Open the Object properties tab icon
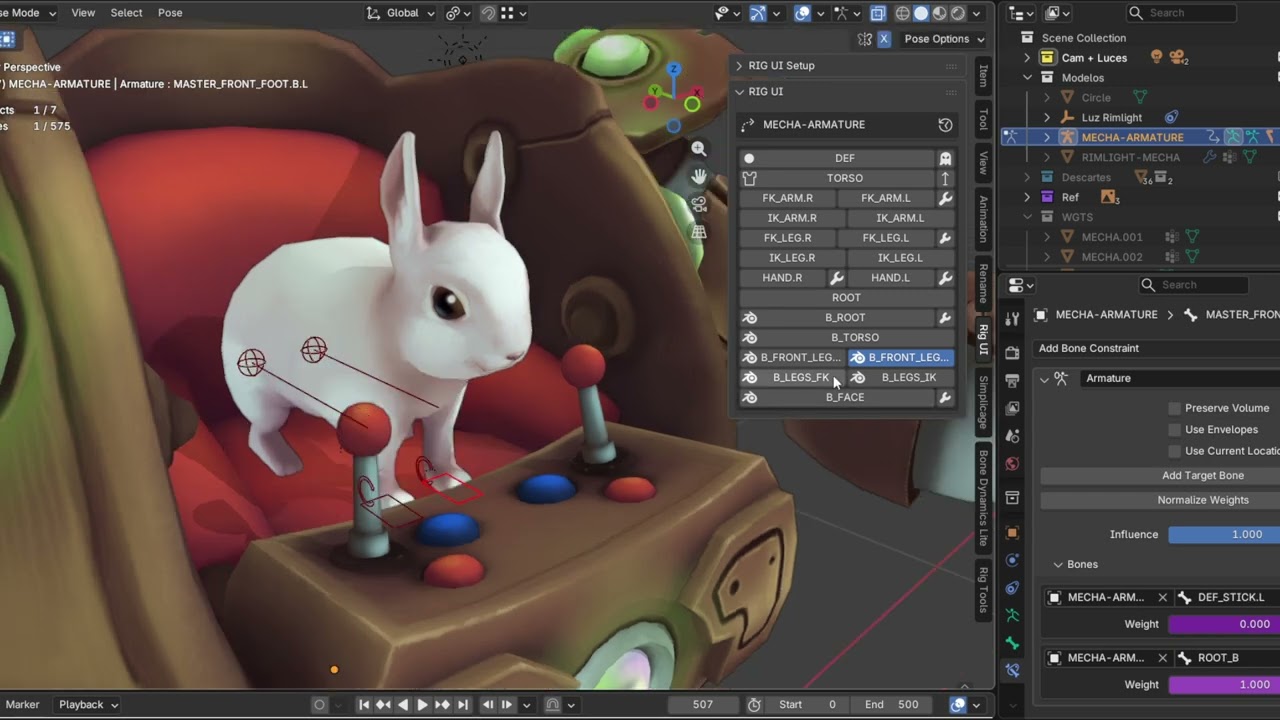This screenshot has height=720, width=1280. (x=1012, y=533)
